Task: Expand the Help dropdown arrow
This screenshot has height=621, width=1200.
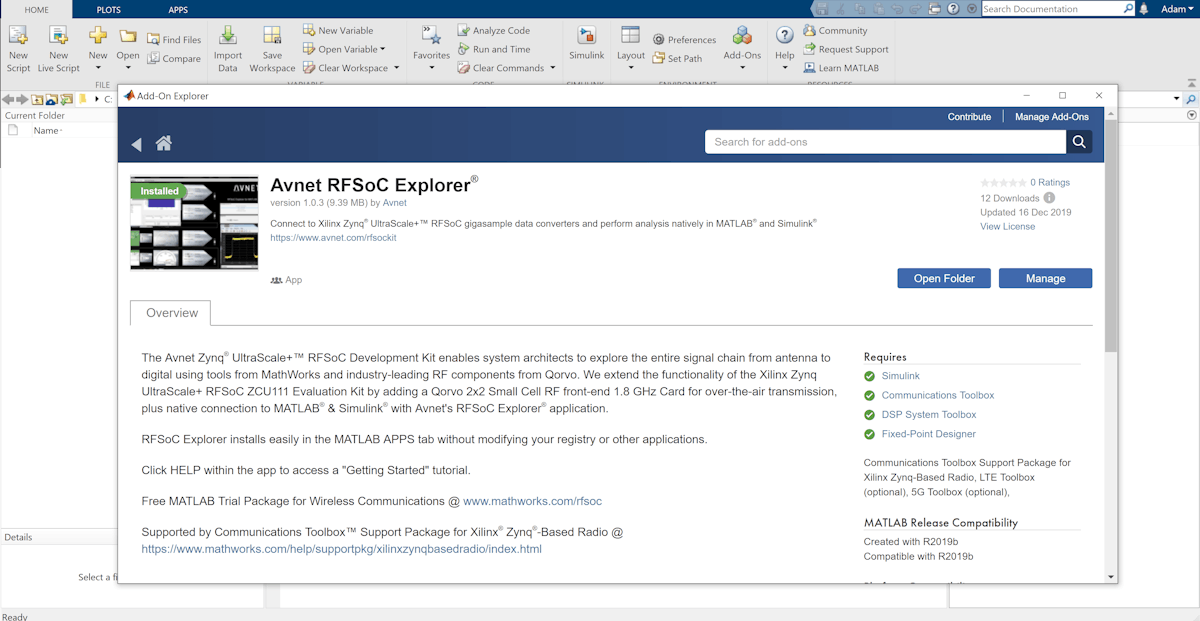Action: (785, 69)
